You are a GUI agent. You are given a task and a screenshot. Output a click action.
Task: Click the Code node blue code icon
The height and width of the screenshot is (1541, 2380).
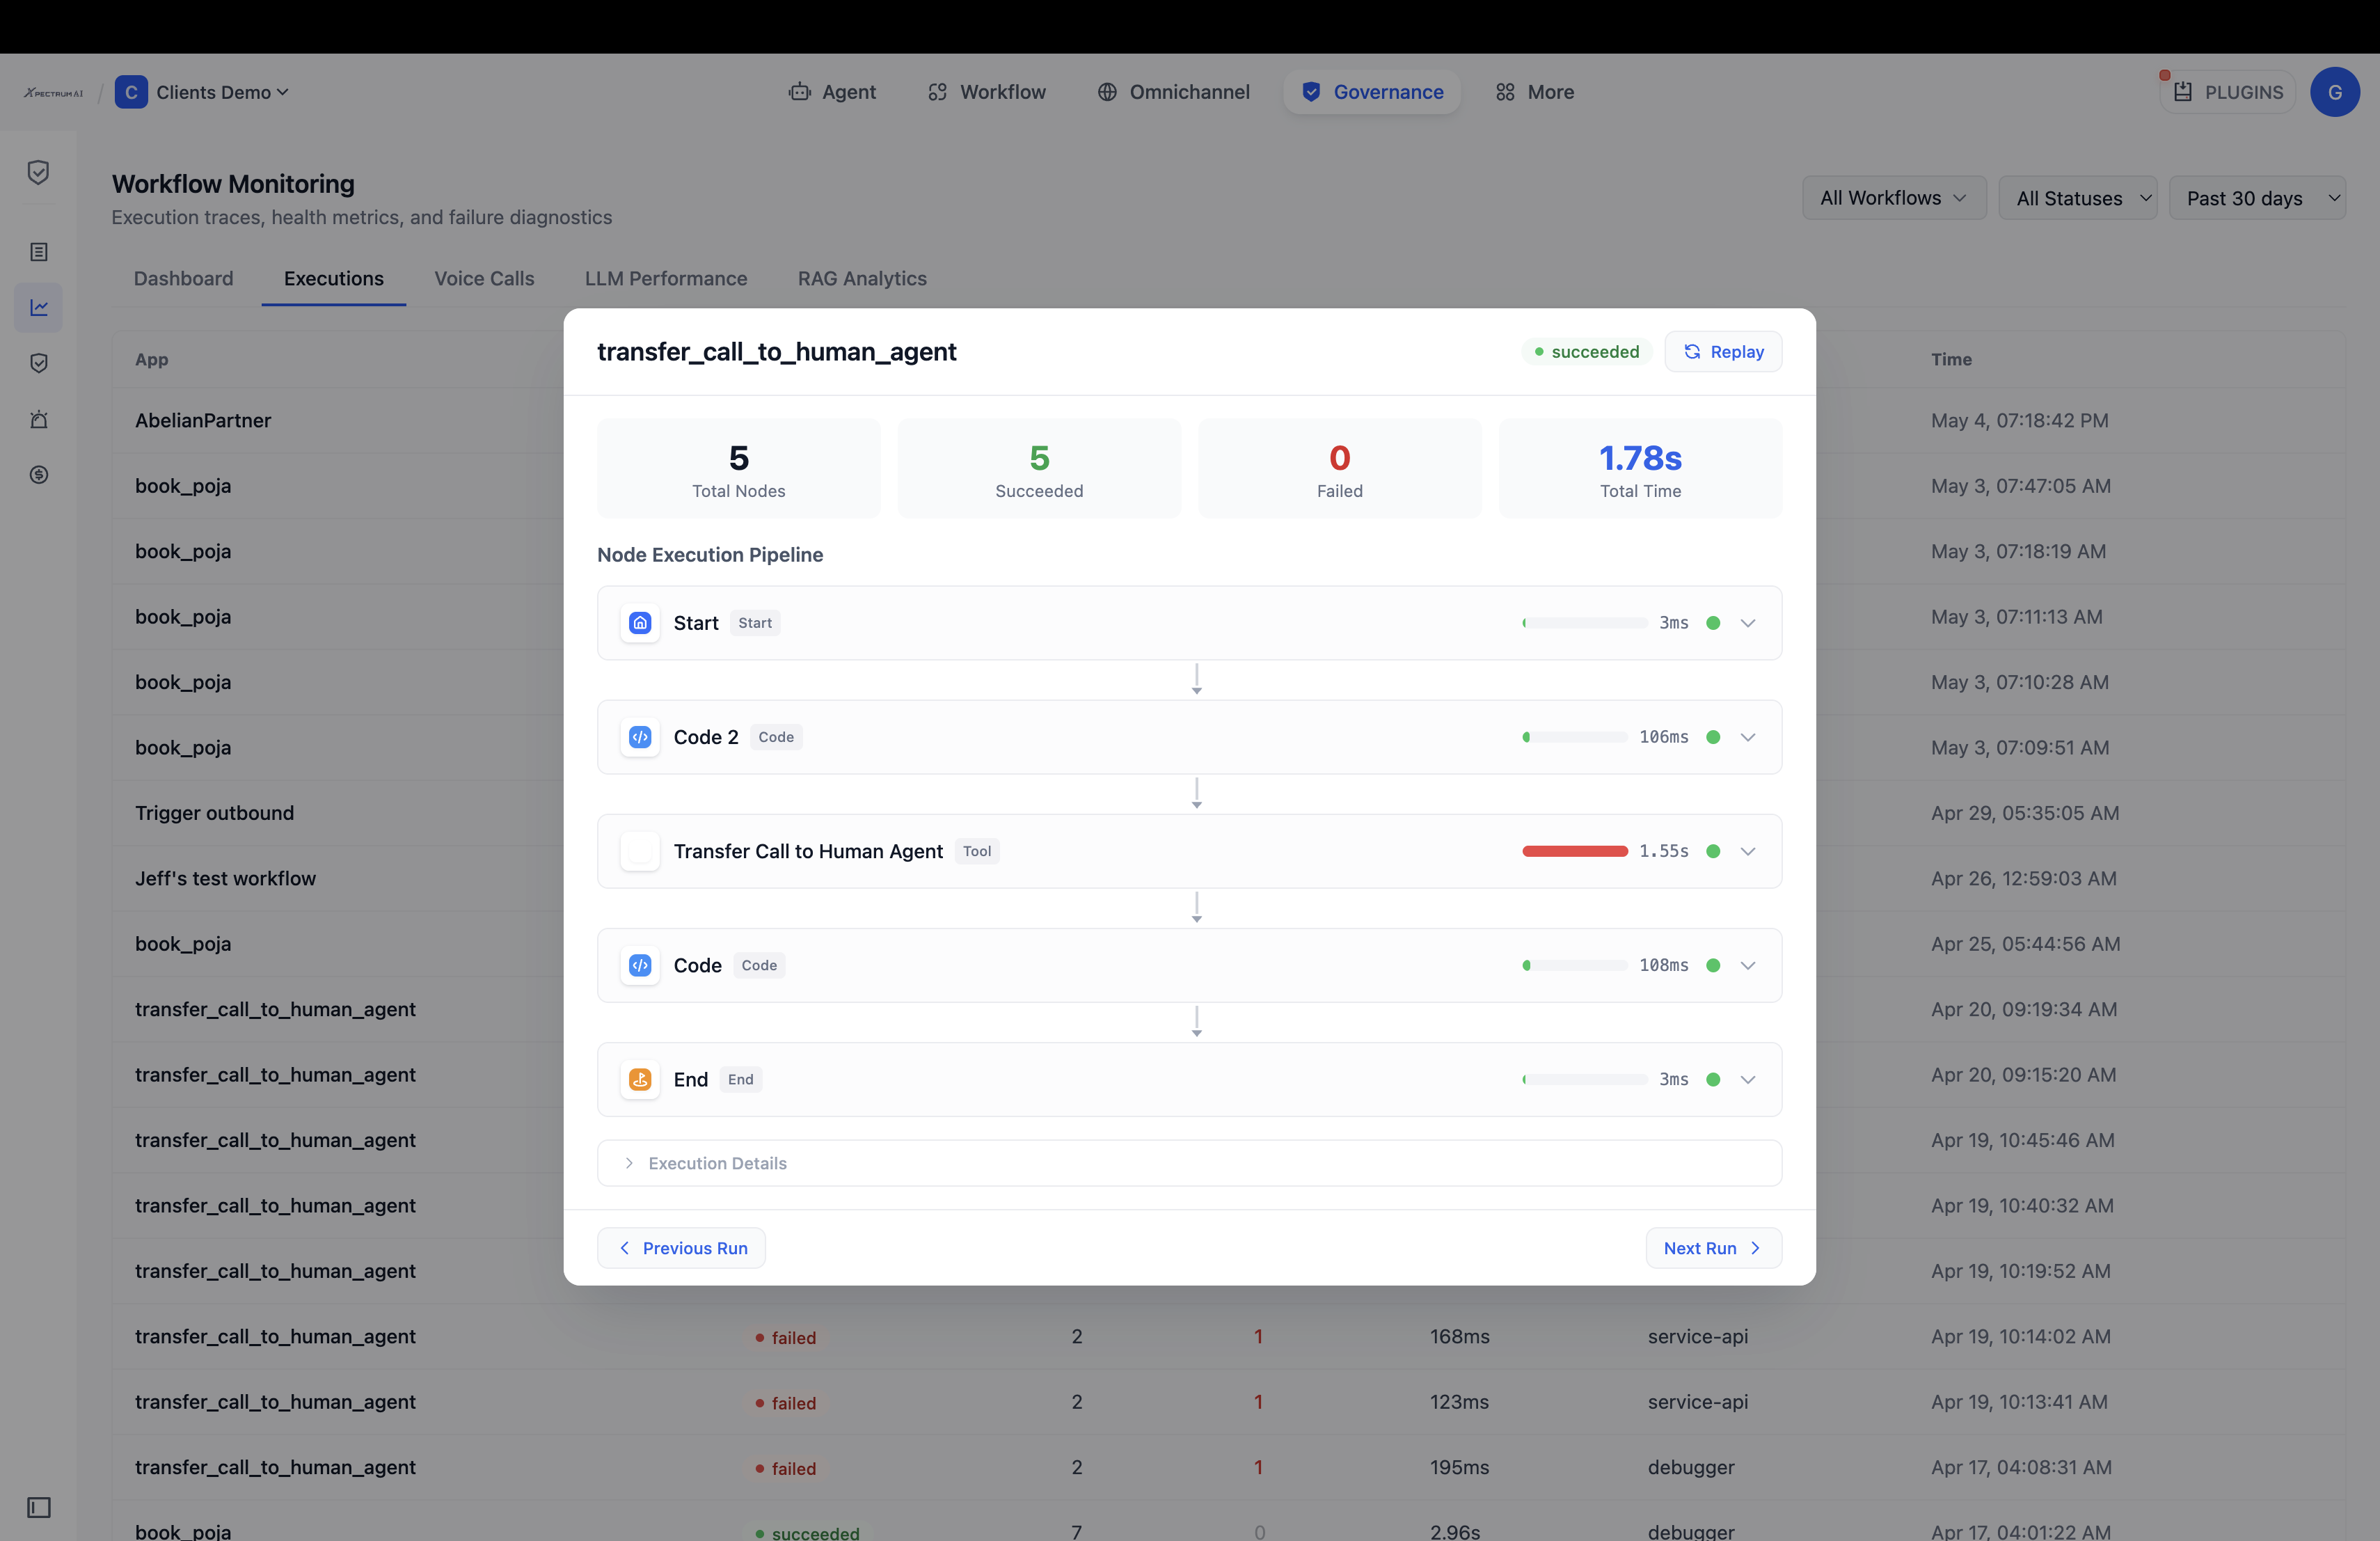tap(640, 965)
